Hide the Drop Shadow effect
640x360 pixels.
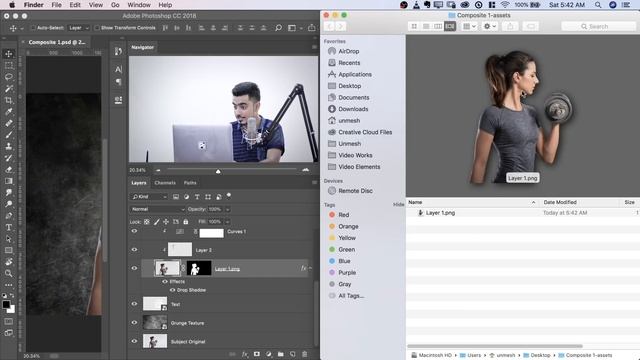[x=173, y=290]
